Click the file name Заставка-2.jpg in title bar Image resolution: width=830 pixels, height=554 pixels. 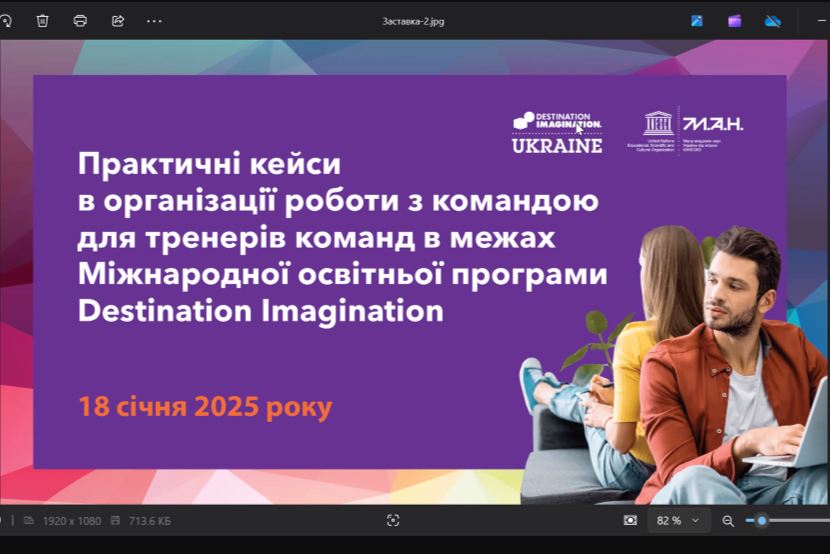413,22
